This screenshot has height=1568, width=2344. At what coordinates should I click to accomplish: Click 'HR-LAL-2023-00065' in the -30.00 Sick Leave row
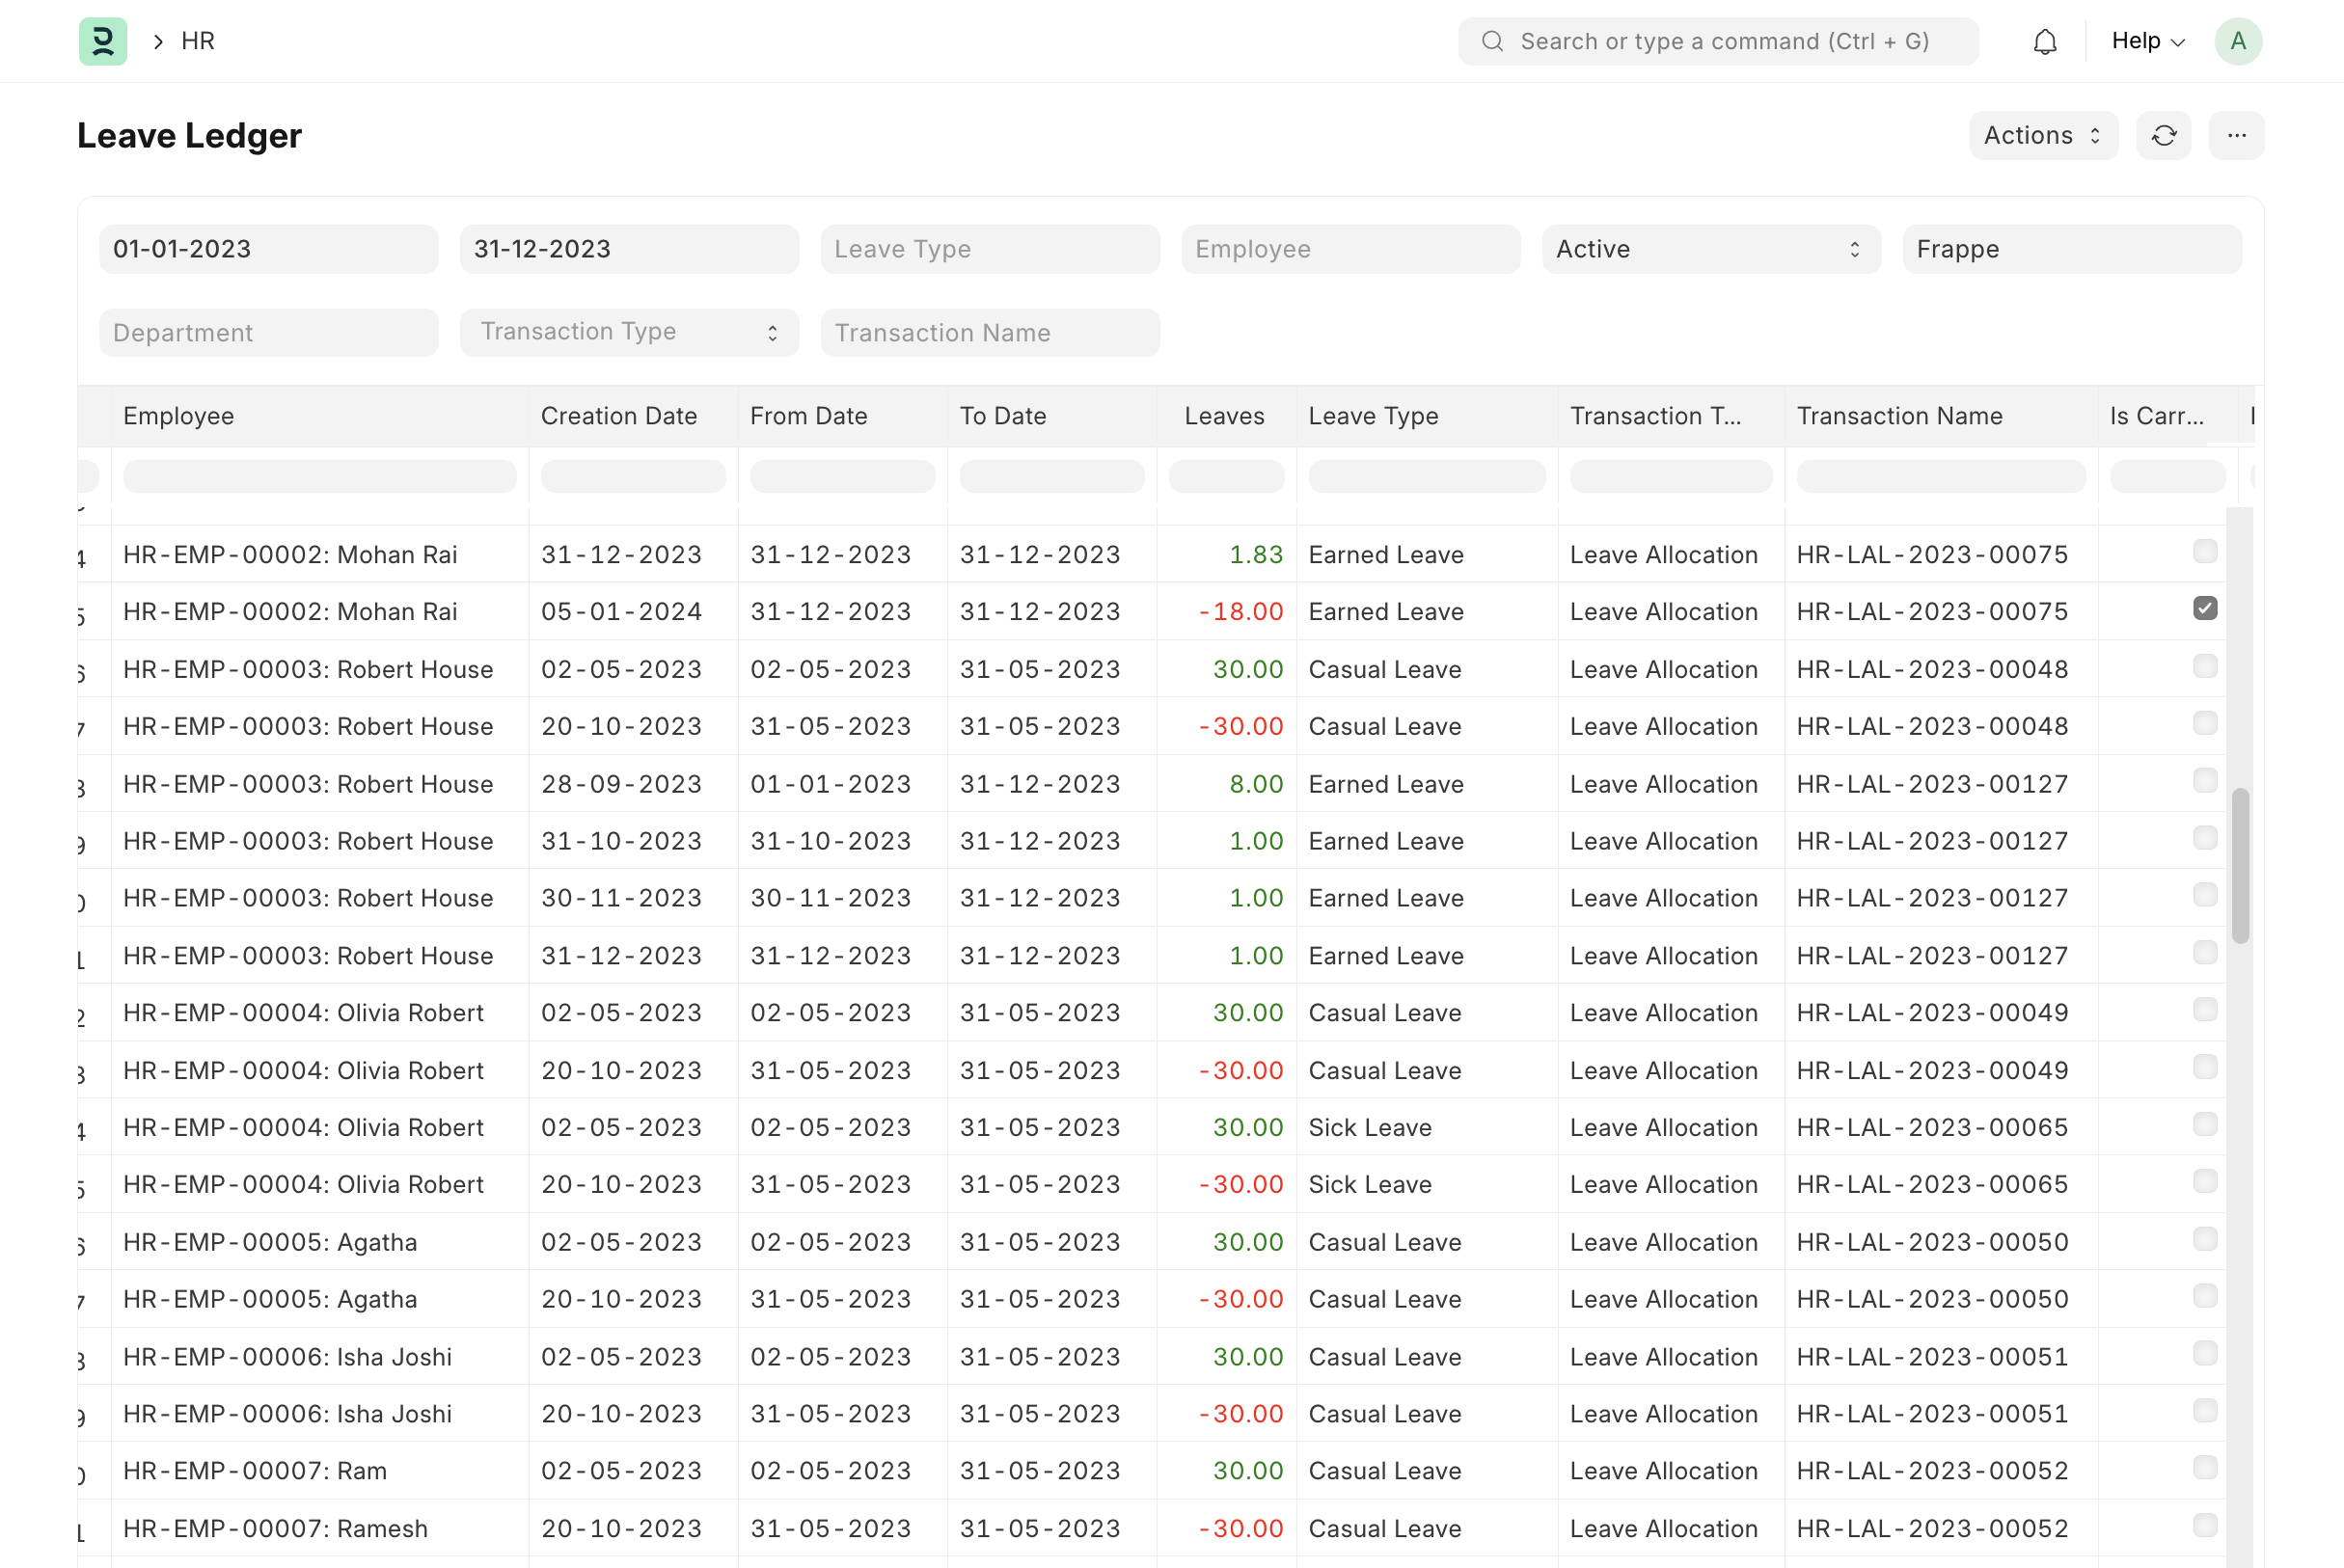coord(1932,1184)
